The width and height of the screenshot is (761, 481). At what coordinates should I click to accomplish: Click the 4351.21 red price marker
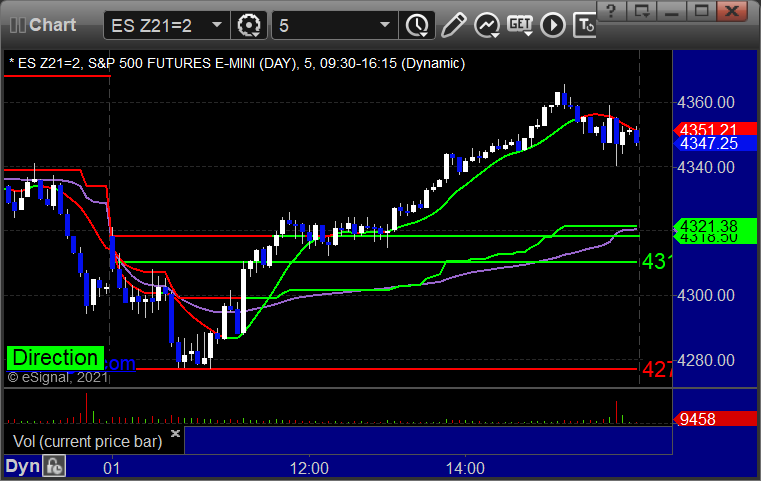click(x=715, y=129)
